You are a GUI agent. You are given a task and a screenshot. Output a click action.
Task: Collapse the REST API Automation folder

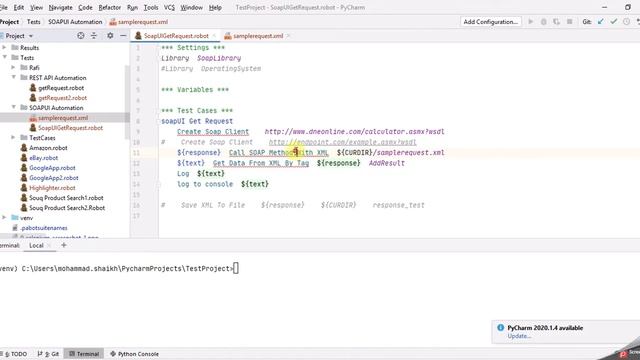[13, 78]
